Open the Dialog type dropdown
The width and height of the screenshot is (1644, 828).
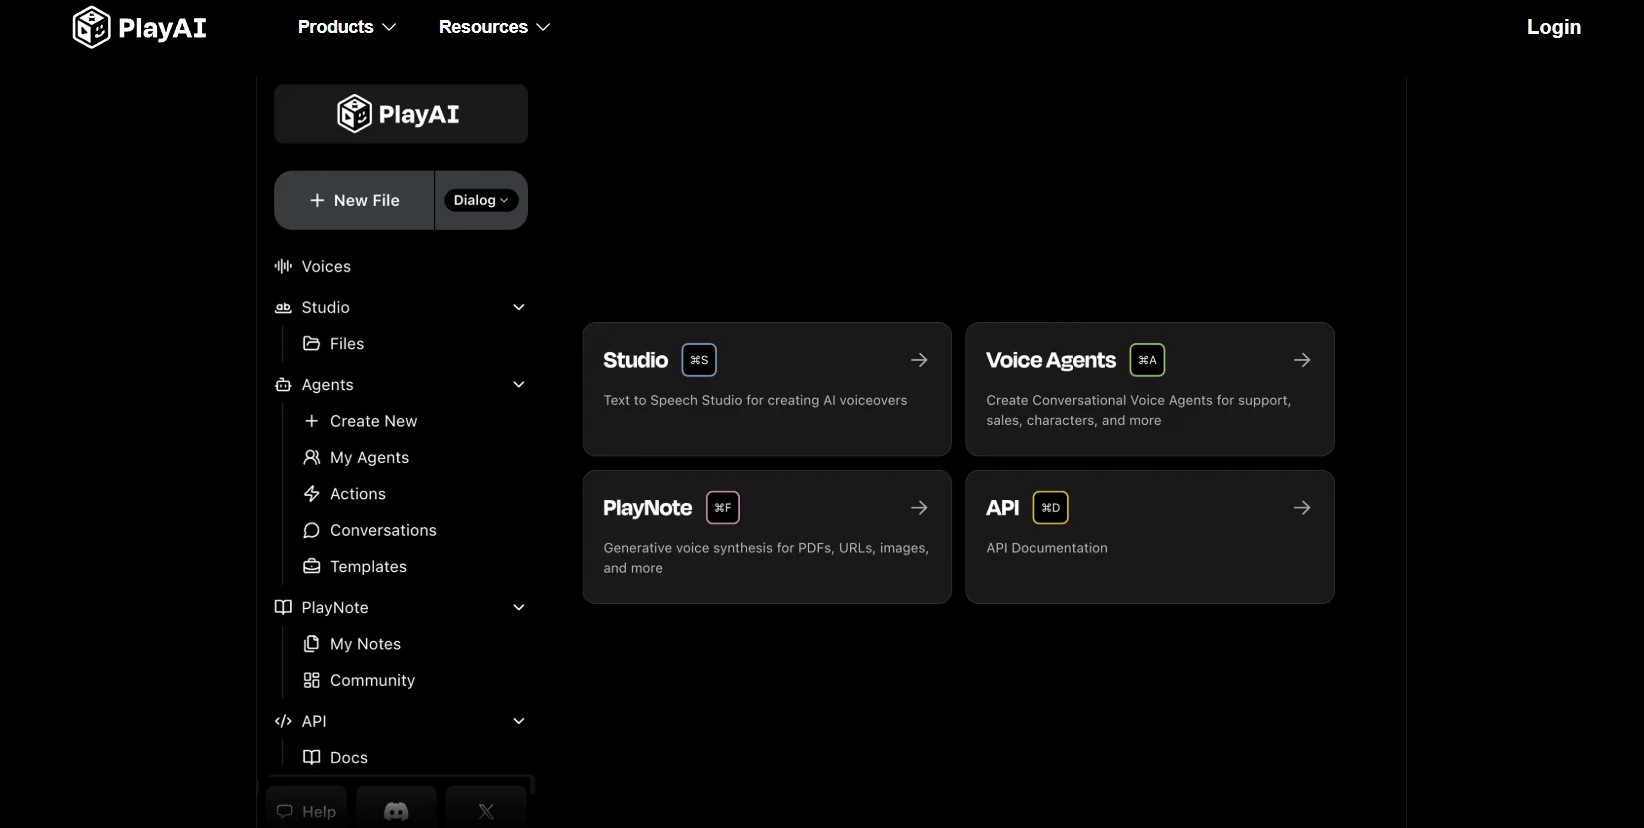click(x=481, y=200)
